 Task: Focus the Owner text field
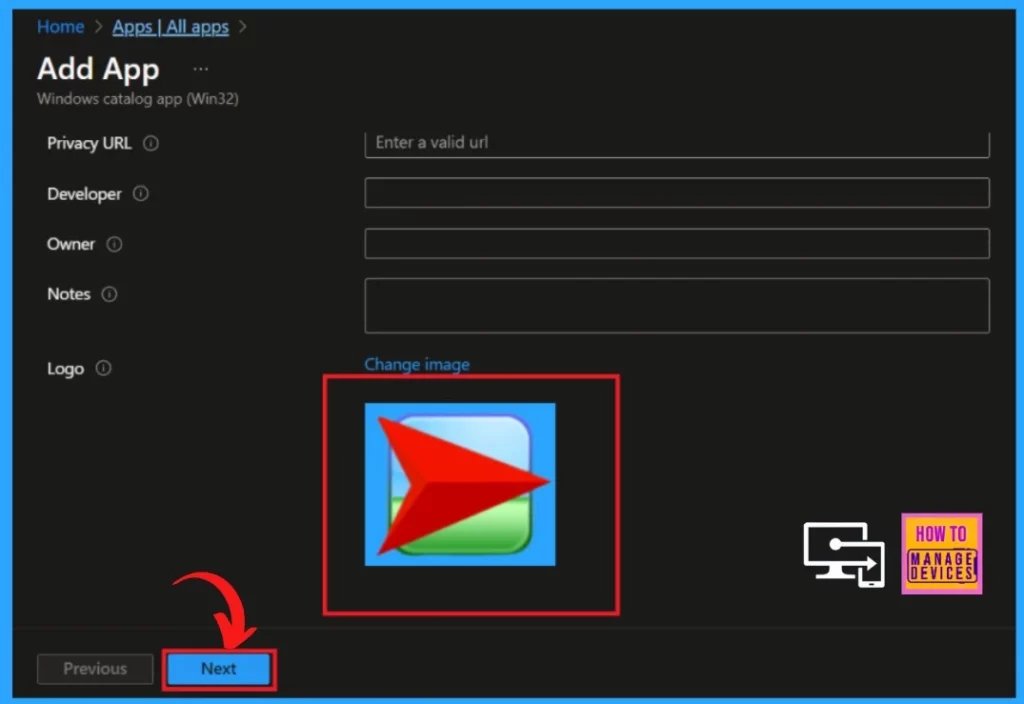pos(677,244)
